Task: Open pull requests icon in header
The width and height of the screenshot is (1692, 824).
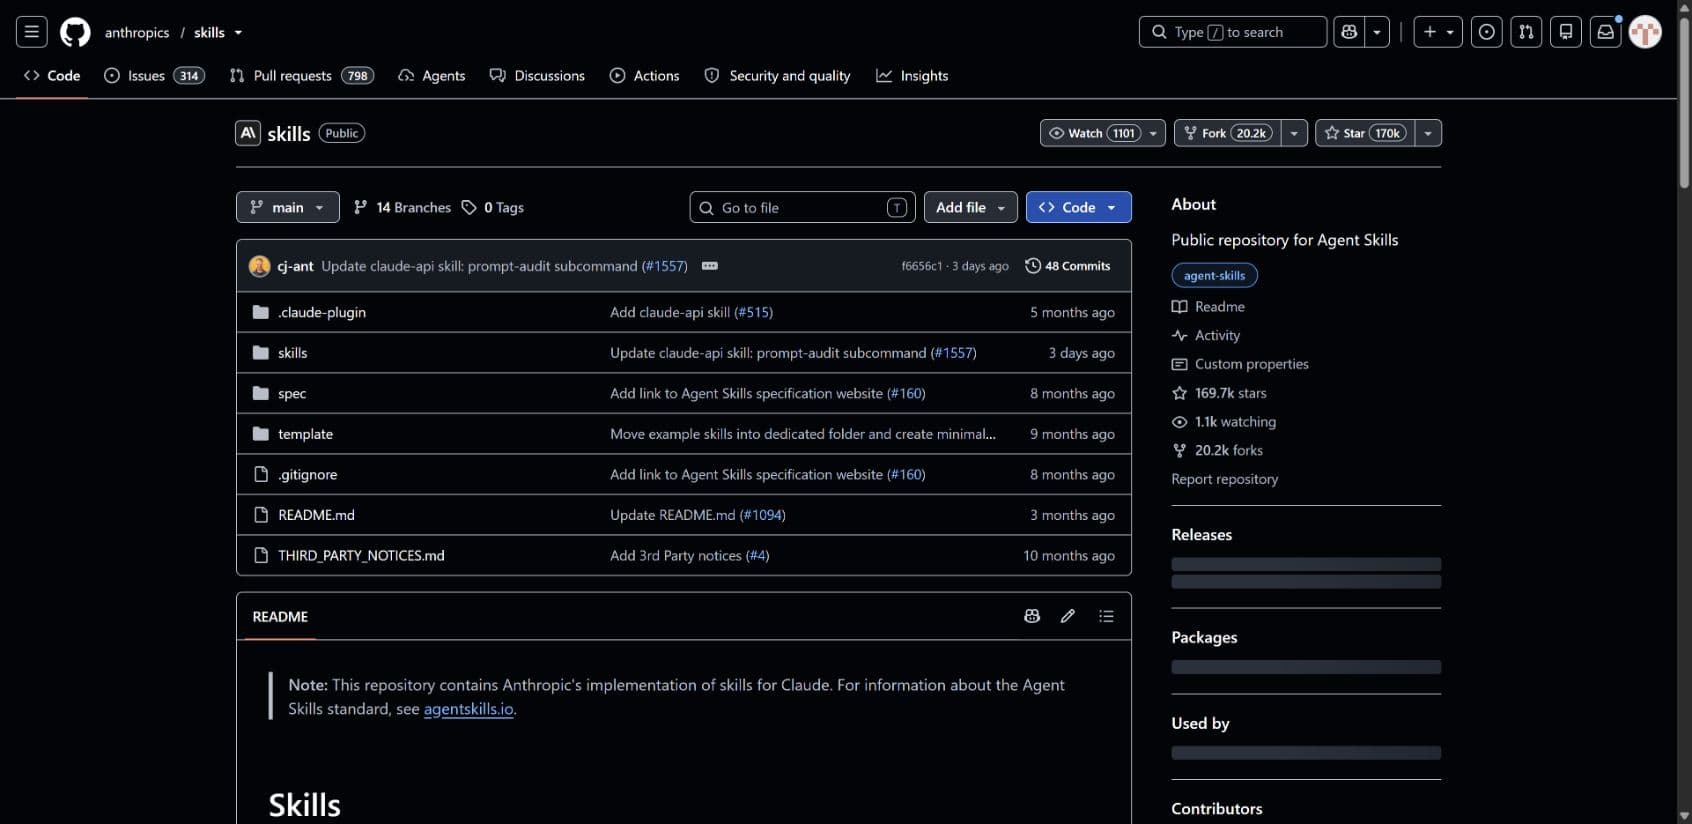Action: tap(1526, 32)
